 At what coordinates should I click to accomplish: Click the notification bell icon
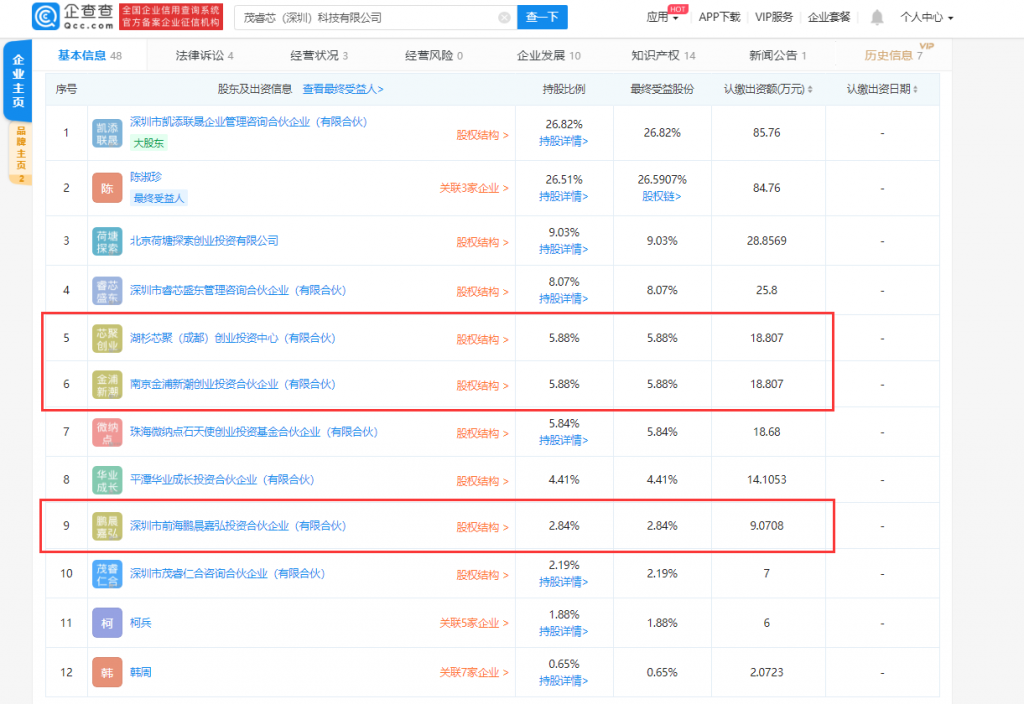point(876,17)
